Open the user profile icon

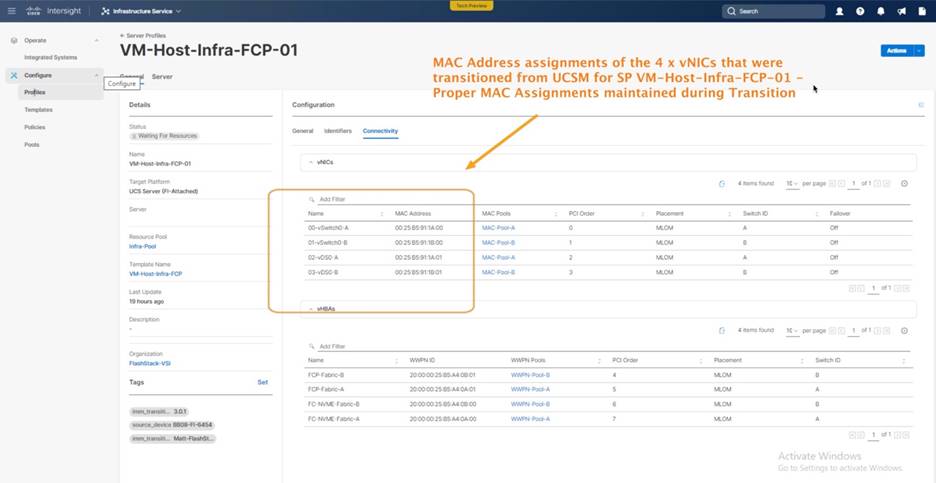[839, 11]
